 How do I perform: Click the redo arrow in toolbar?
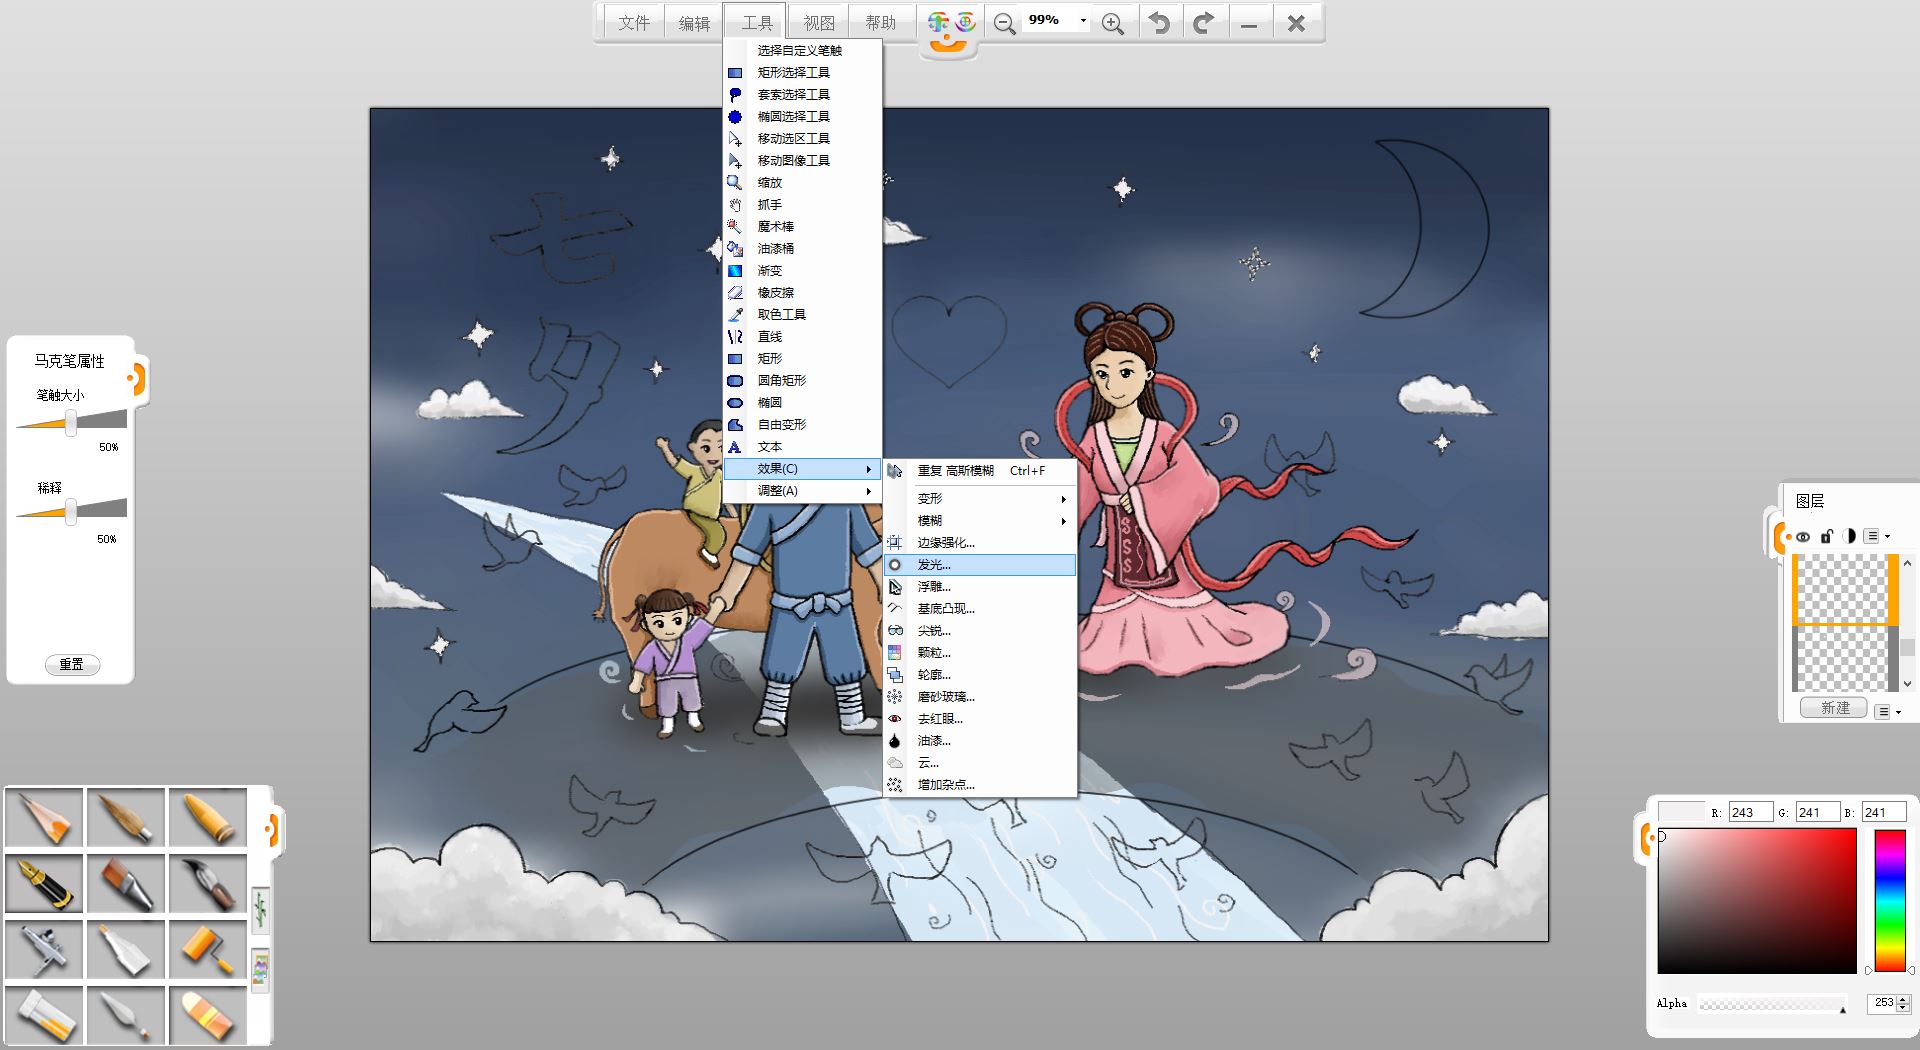1203,23
